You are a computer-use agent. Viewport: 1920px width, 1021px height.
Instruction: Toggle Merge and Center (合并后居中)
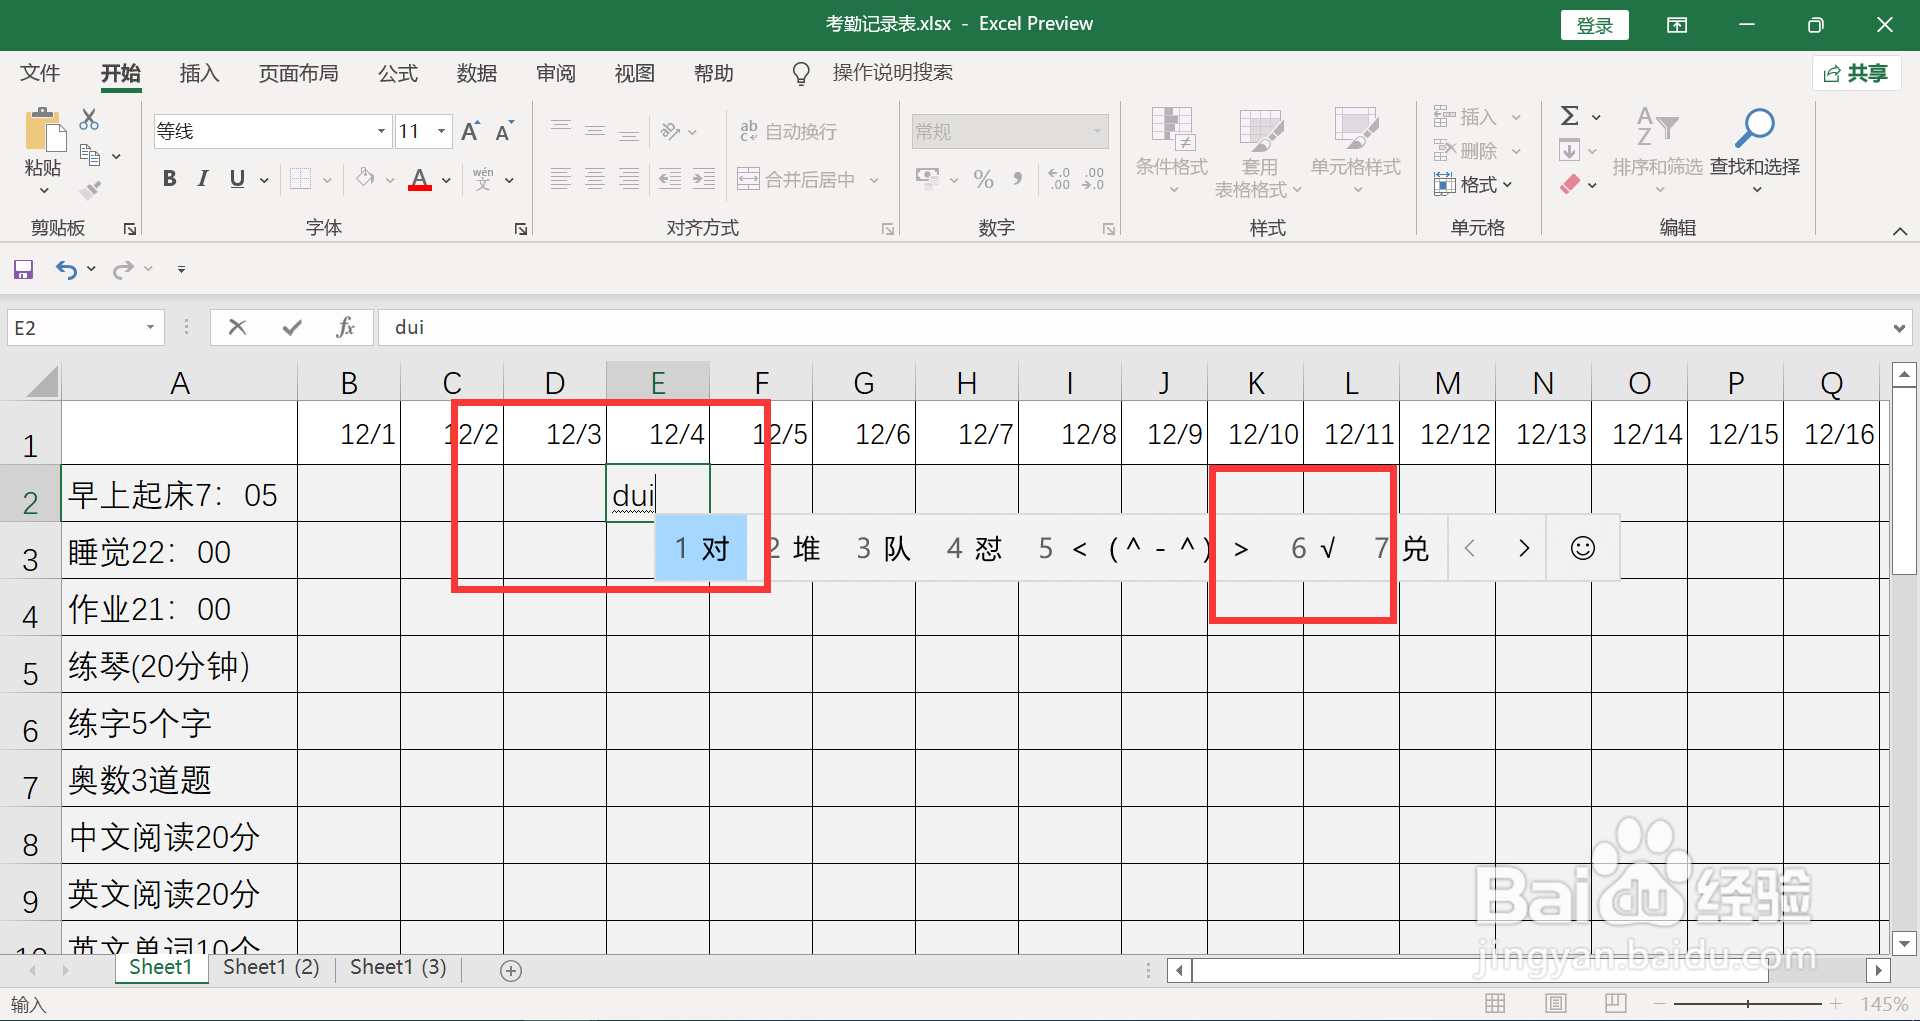tap(797, 179)
